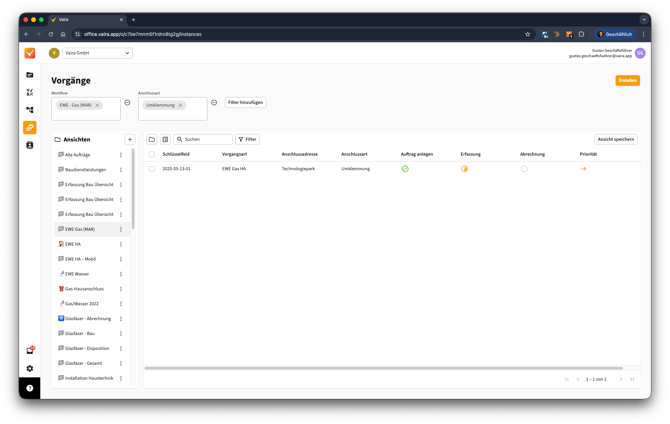Bookmark this page with star icon
This screenshot has height=424, width=670.
tap(527, 34)
